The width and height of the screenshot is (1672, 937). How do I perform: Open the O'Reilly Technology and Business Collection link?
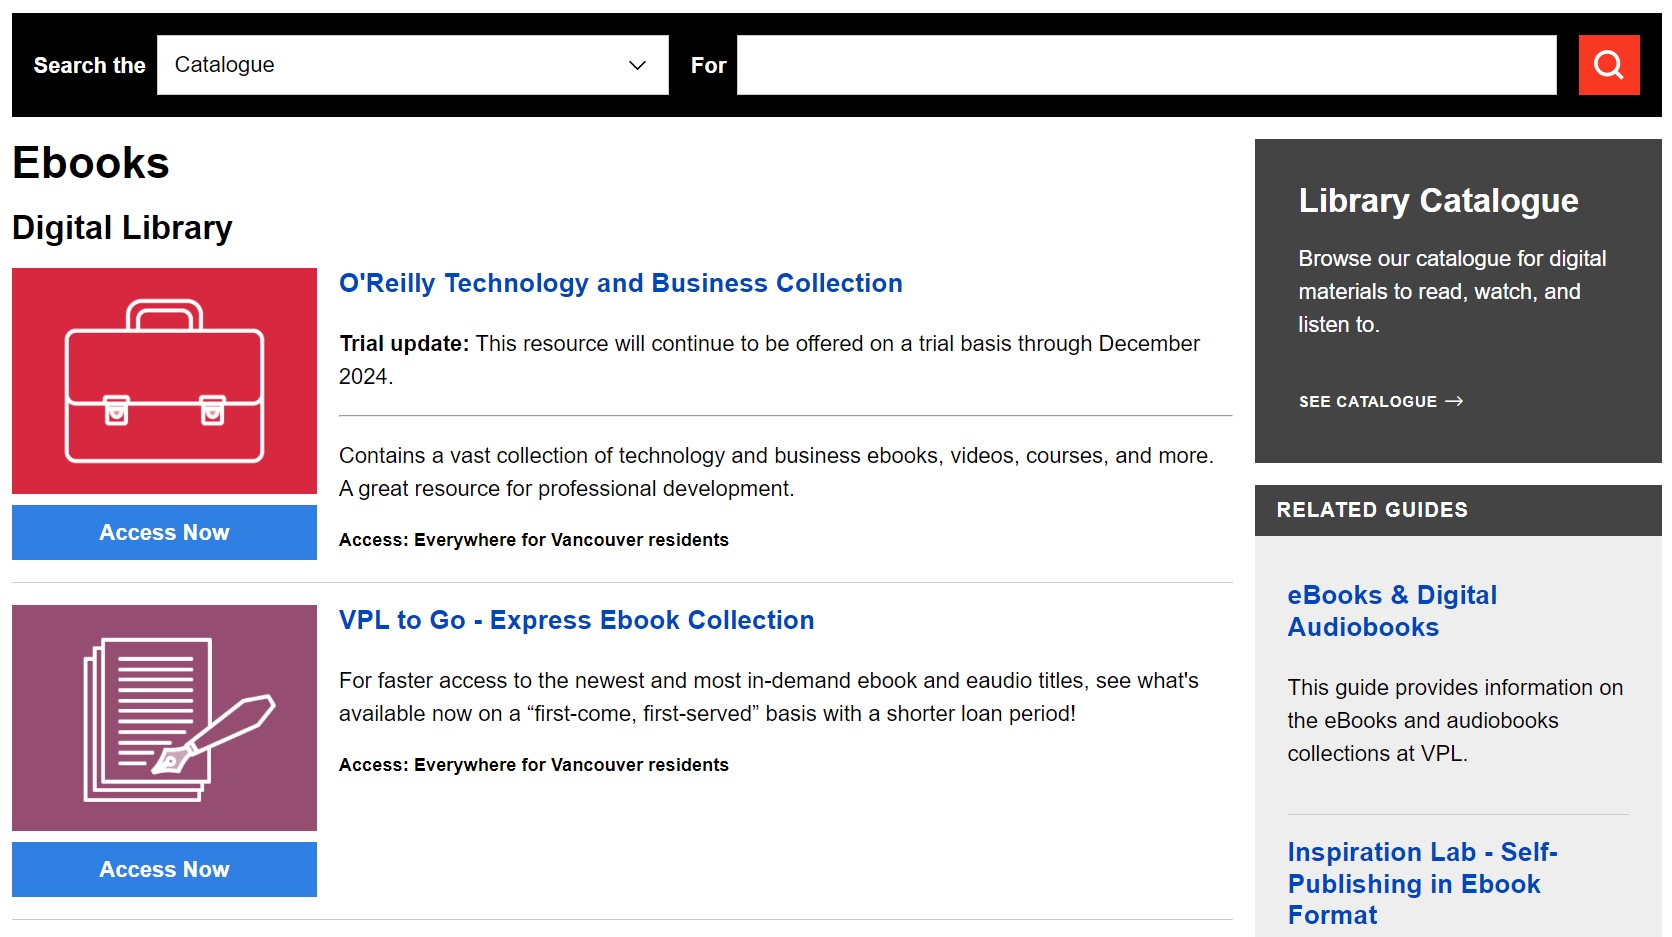coord(620,283)
